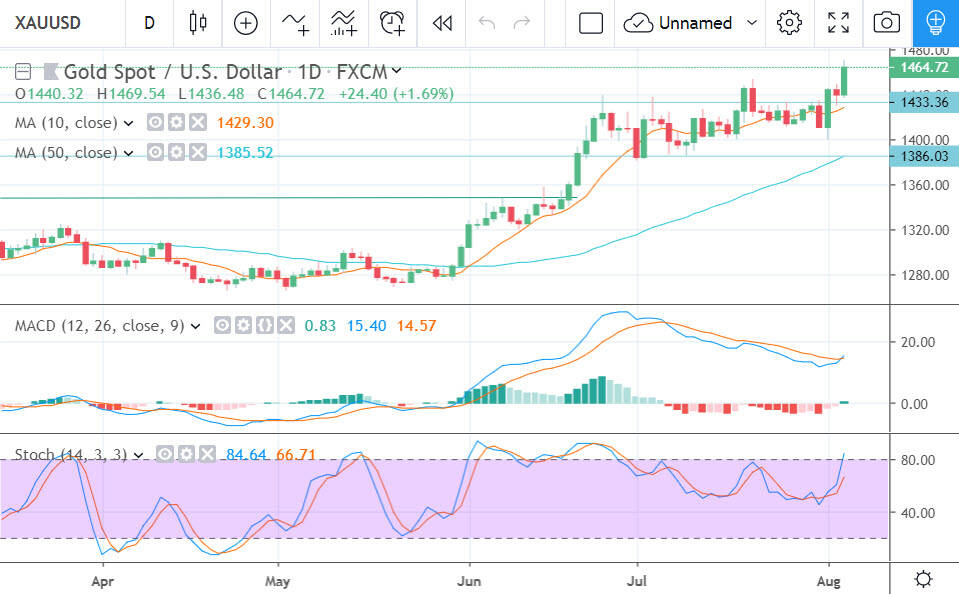Publish an idea with the lightbulb button

point(936,23)
